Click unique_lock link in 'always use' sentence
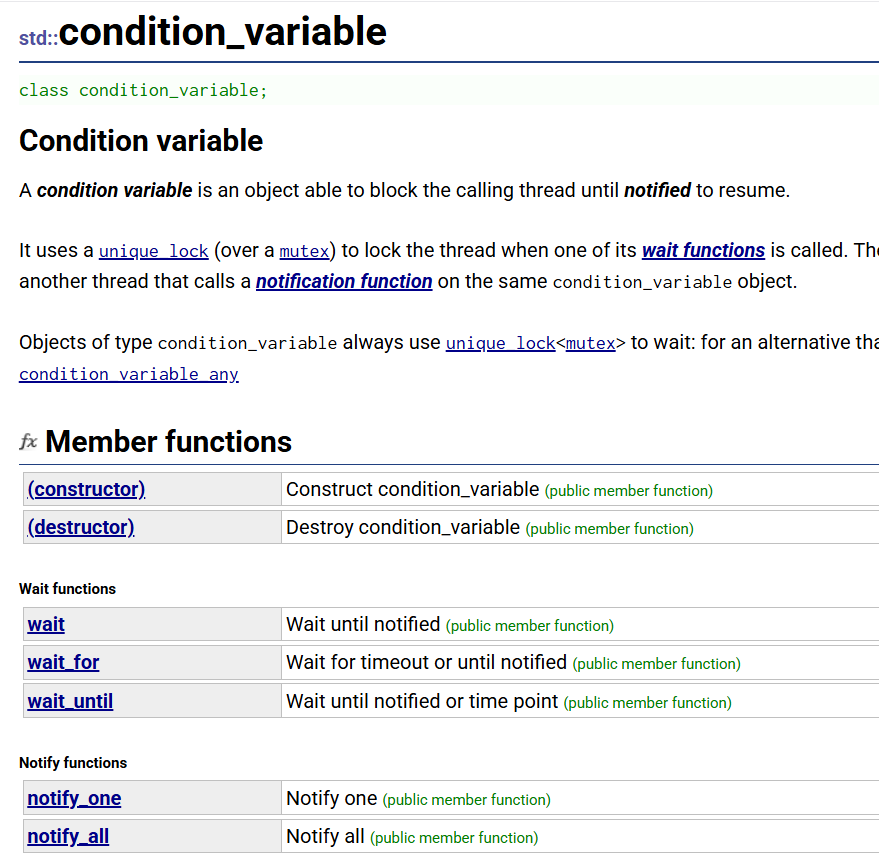 tap(501, 343)
